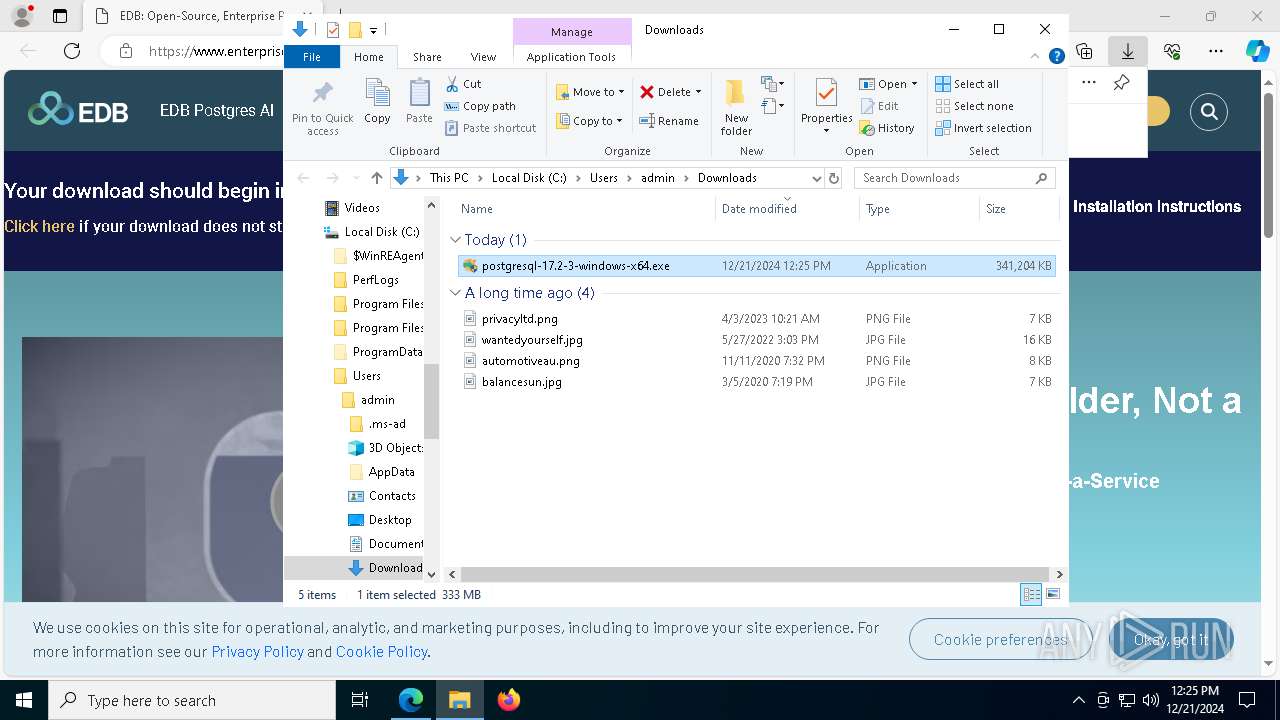
Task: Open Firefox from the taskbar
Action: (509, 700)
